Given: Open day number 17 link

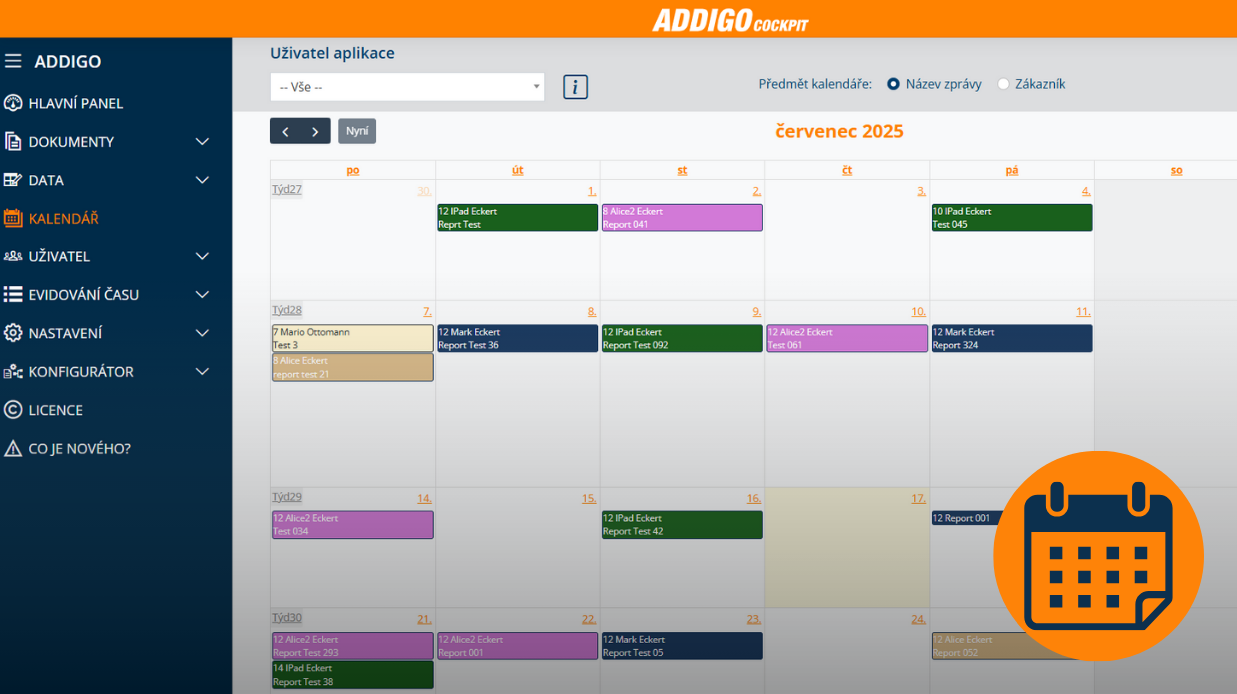Looking at the screenshot, I should pyautogui.click(x=918, y=498).
